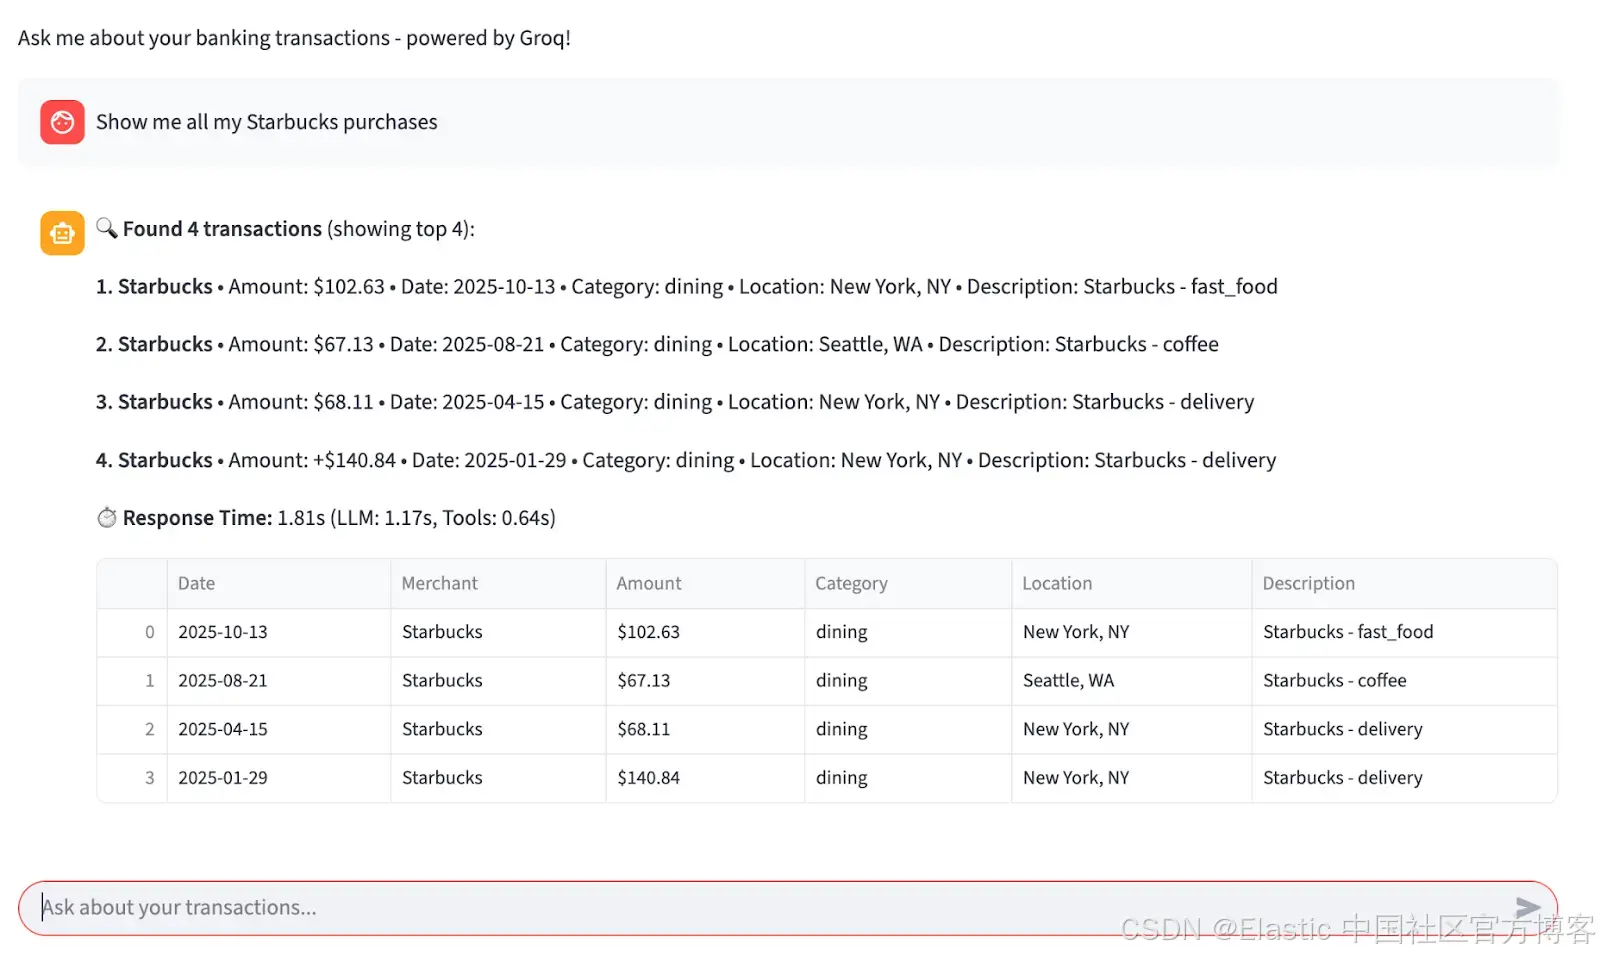The width and height of the screenshot is (1600, 957).
Task: Click the 'Show me all my Starbucks purchases' message
Action: [267, 122]
